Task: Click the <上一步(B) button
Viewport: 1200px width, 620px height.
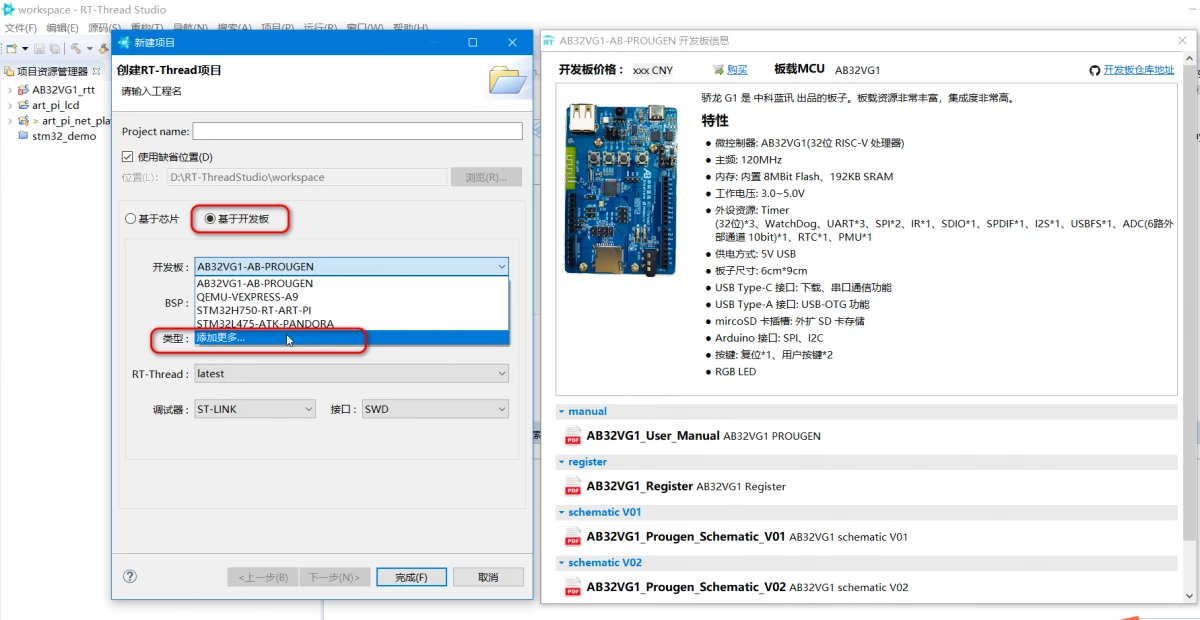Action: click(x=263, y=577)
